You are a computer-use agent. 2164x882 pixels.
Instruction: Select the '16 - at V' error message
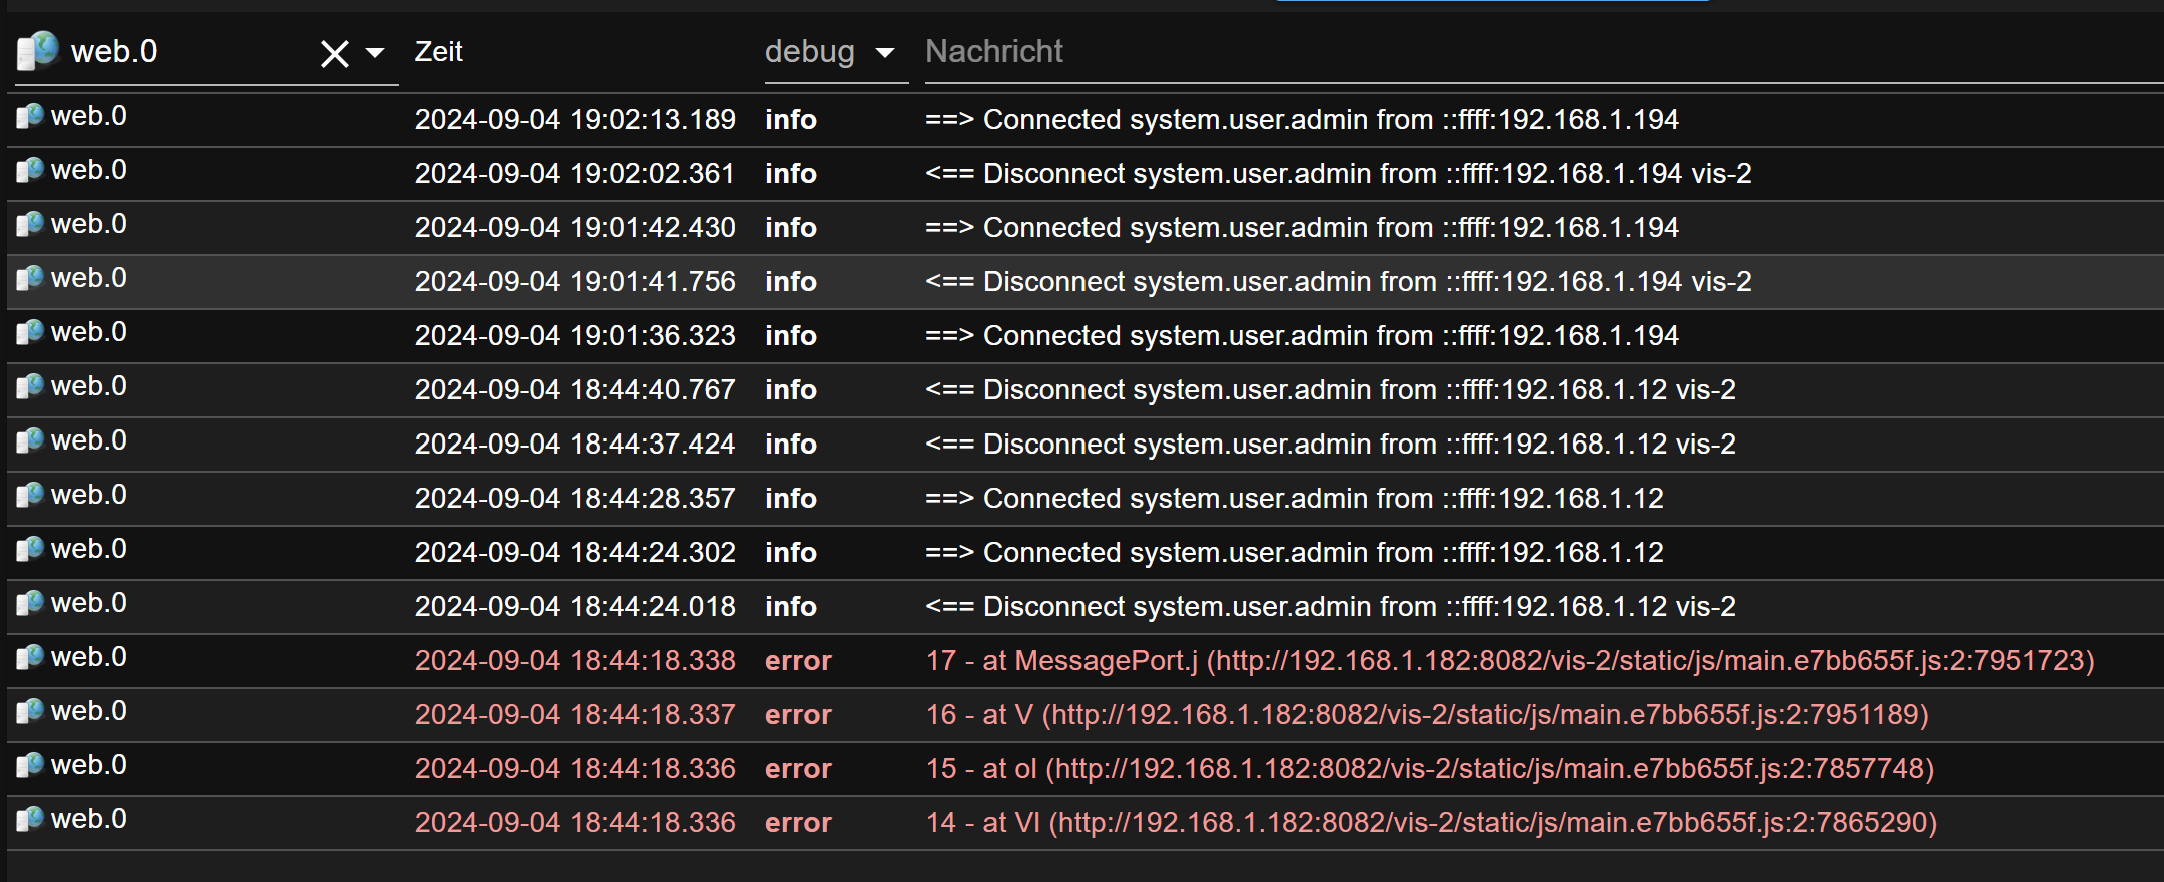1427,715
